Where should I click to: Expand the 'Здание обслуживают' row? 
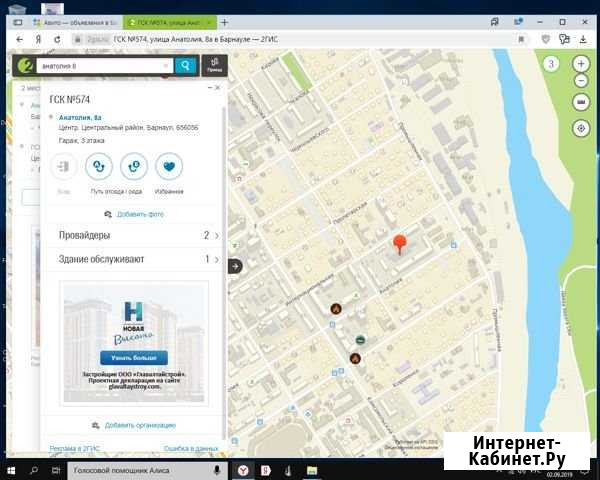tap(134, 259)
